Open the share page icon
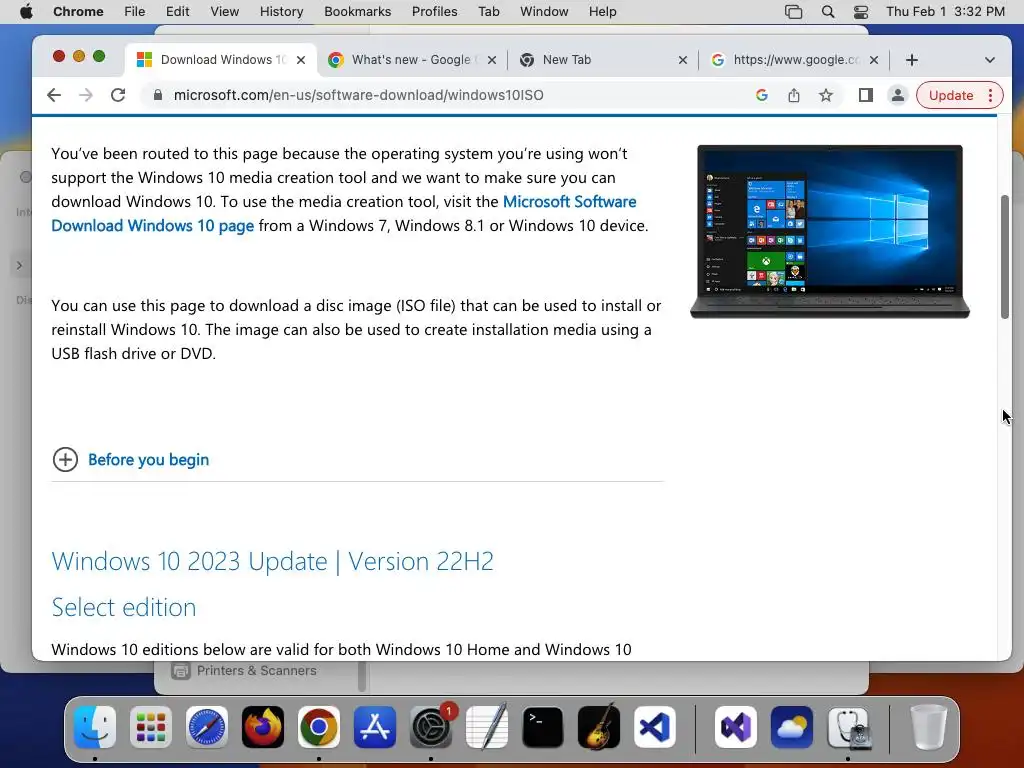This screenshot has height=768, width=1024. tap(793, 95)
